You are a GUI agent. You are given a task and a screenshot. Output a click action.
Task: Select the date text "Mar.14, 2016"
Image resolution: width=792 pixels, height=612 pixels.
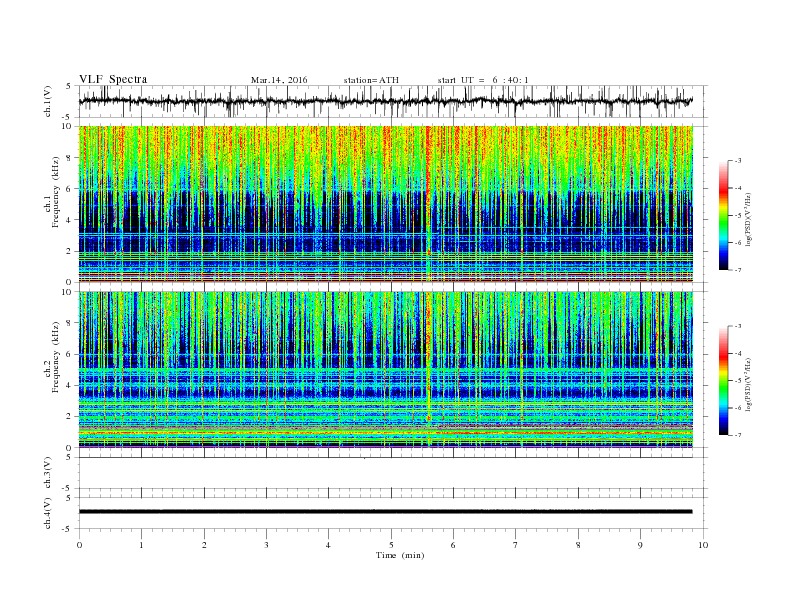[279, 80]
